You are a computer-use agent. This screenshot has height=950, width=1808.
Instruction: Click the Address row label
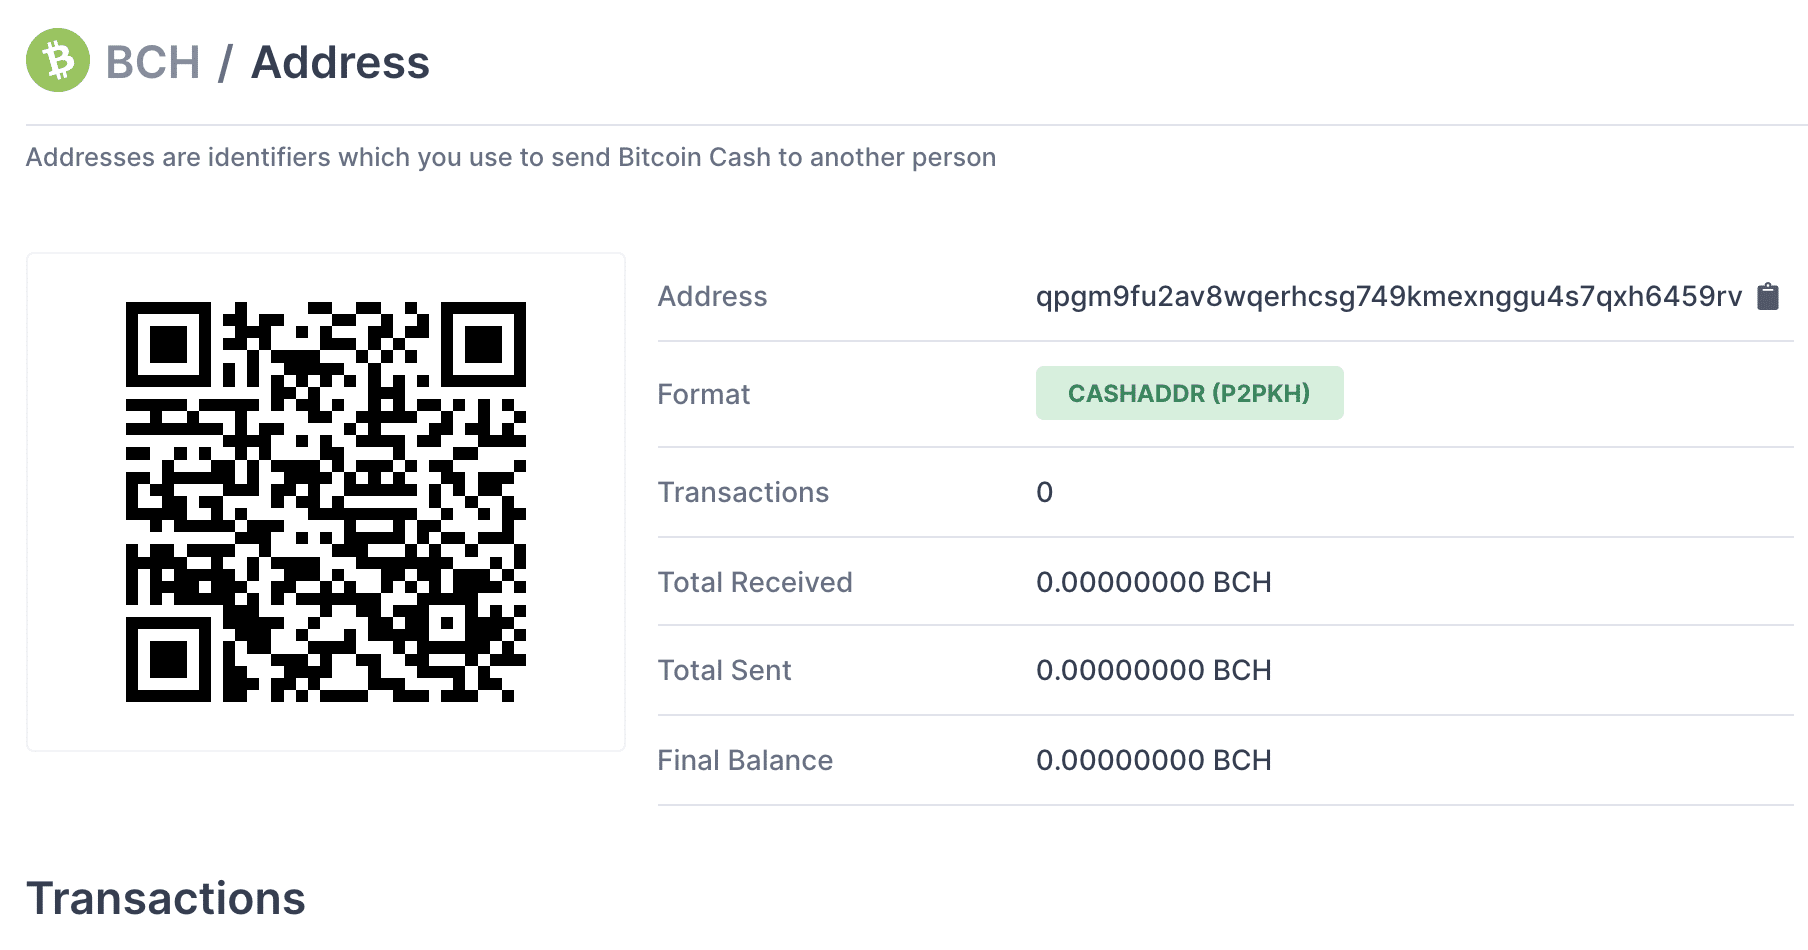712,296
